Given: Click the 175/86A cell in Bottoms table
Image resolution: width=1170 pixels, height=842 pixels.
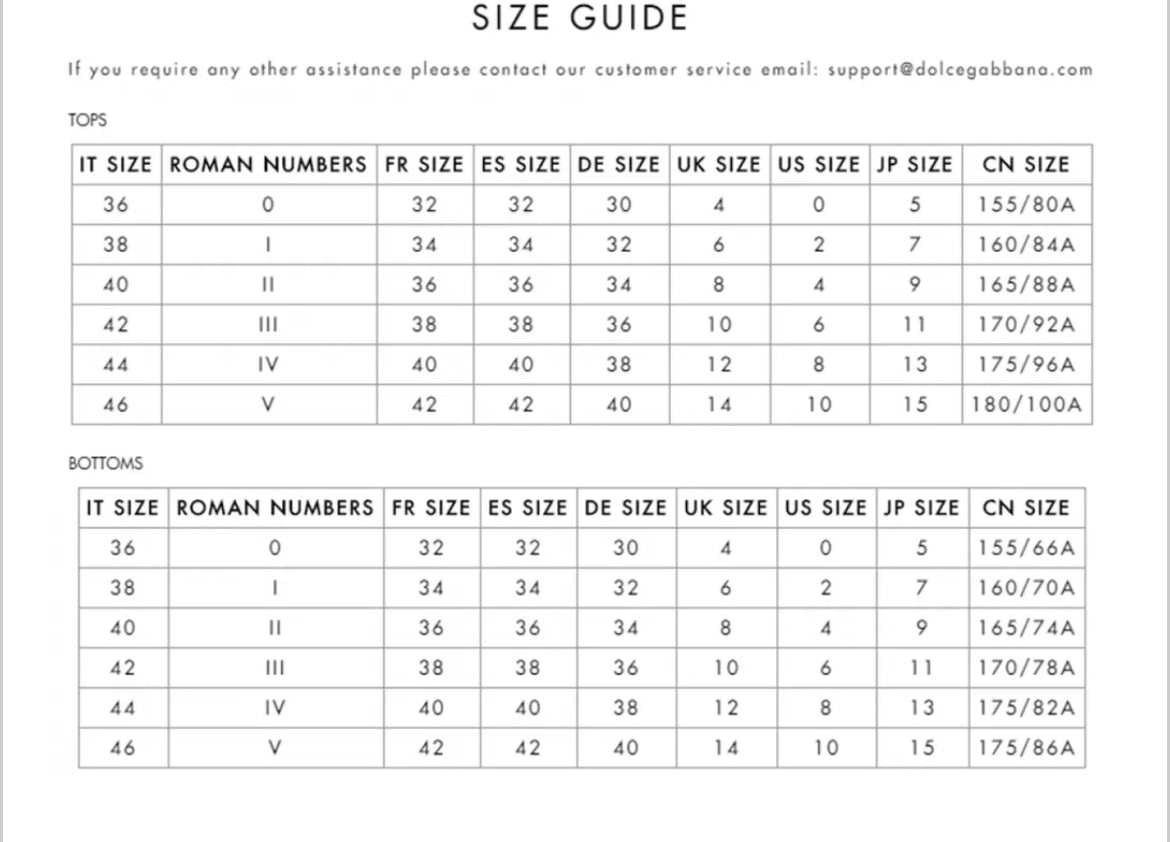Looking at the screenshot, I should [1027, 748].
